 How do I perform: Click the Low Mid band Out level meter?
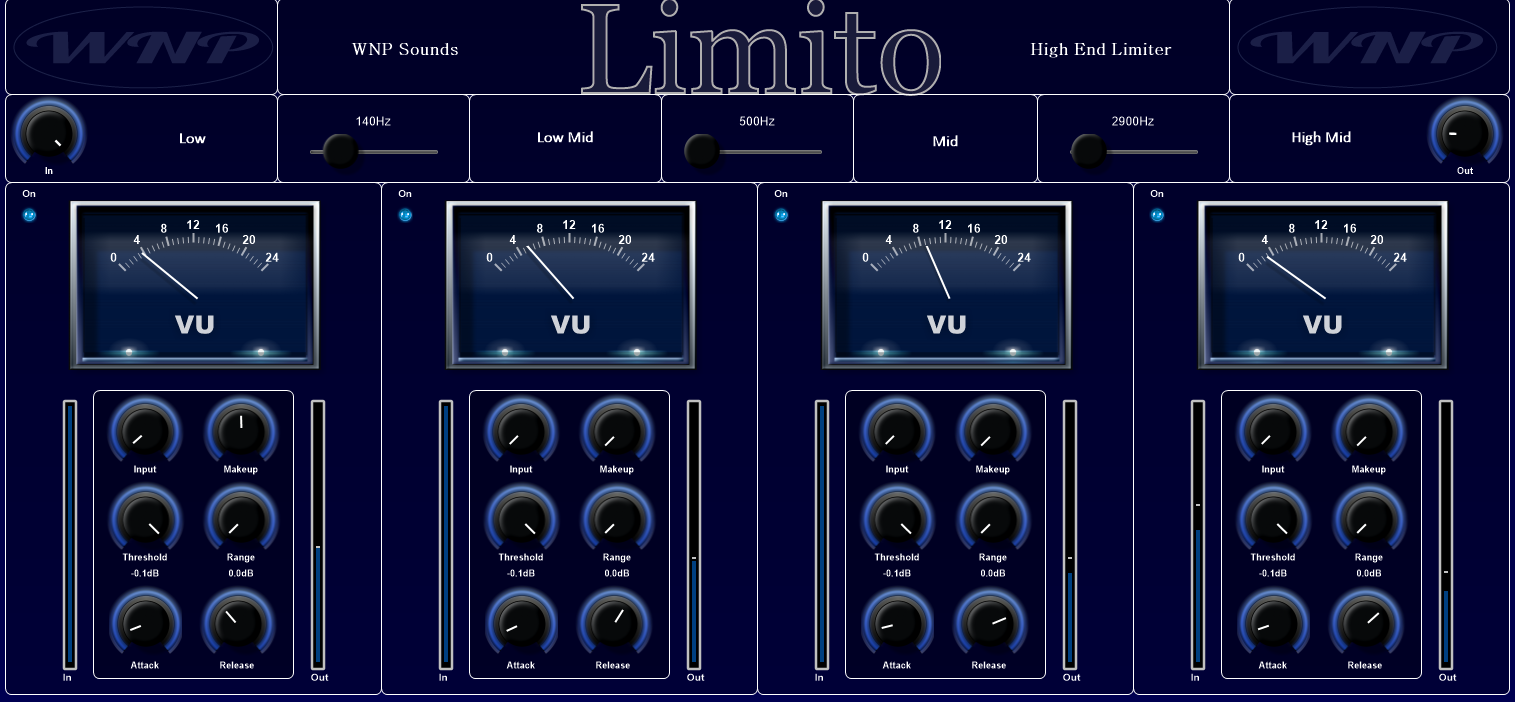(694, 535)
